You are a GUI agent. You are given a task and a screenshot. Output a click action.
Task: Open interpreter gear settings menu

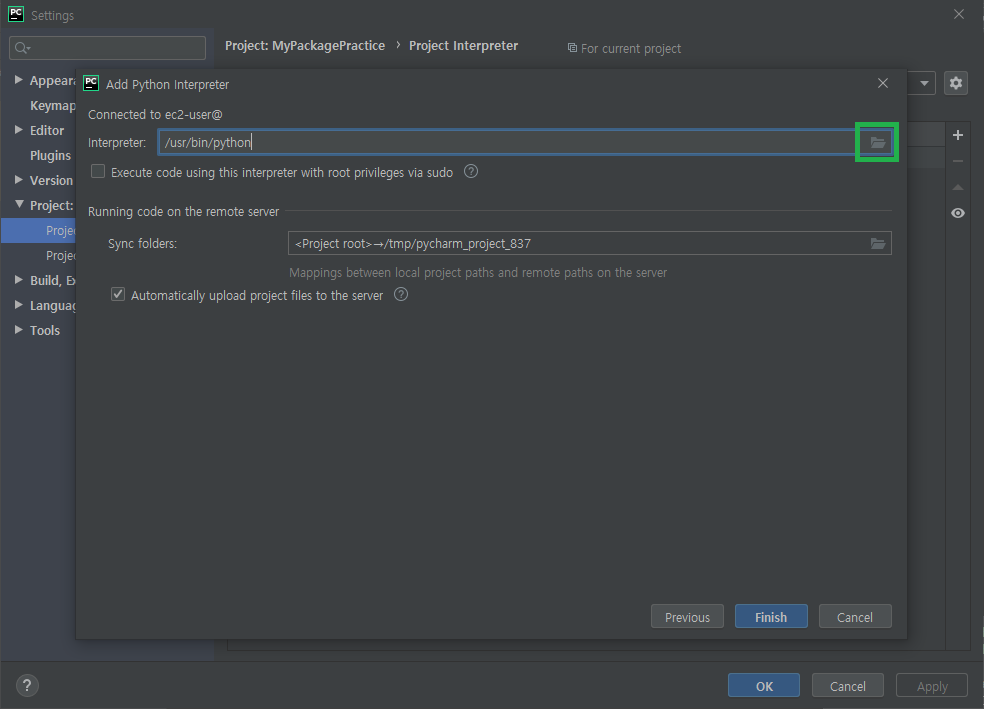click(x=956, y=83)
